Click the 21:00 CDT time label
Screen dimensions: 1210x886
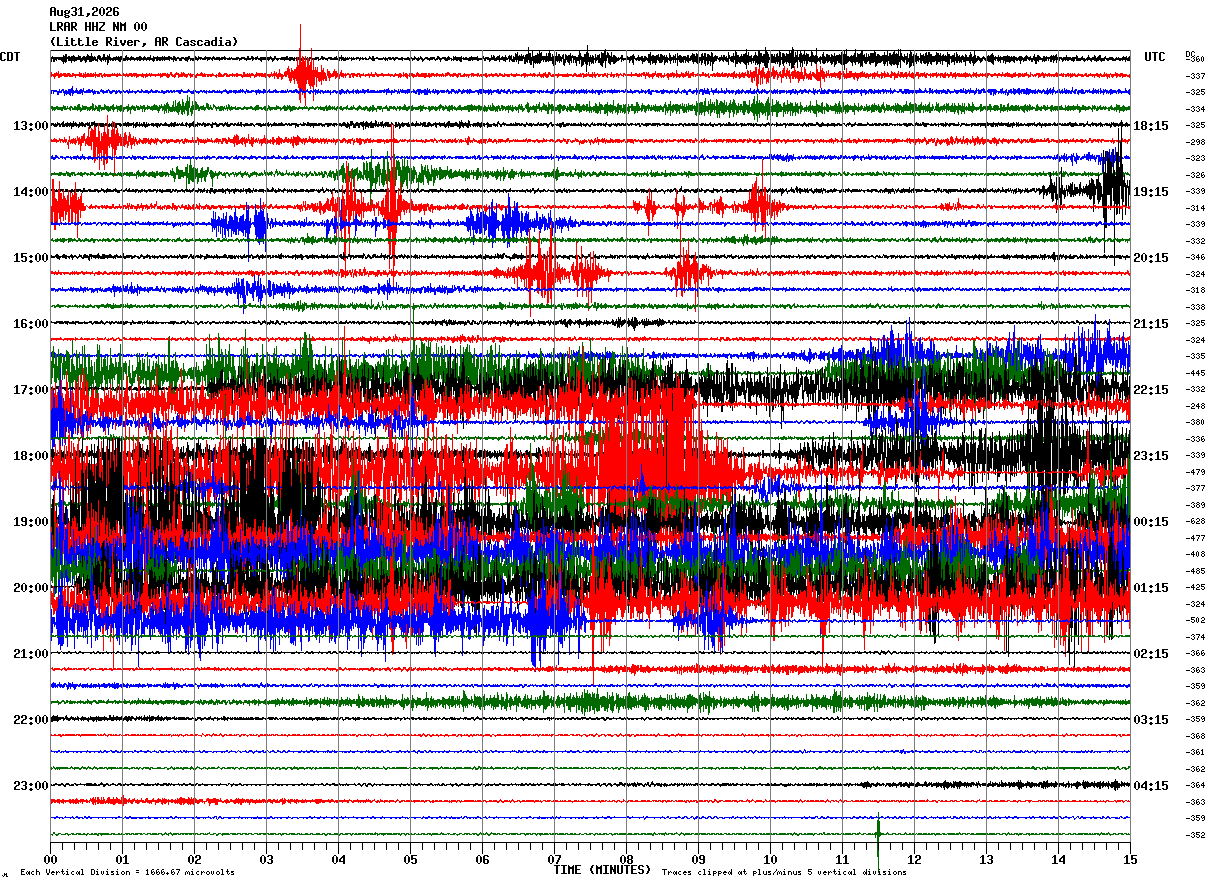(x=30, y=653)
